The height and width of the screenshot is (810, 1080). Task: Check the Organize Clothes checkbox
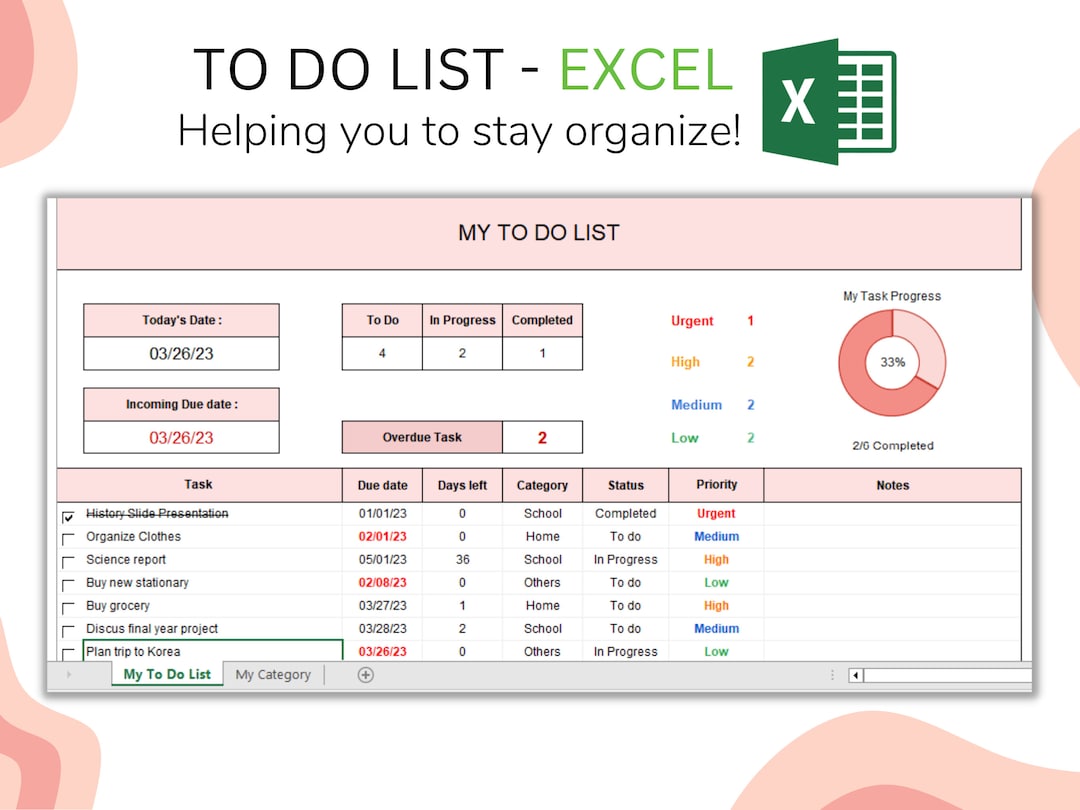(68, 539)
